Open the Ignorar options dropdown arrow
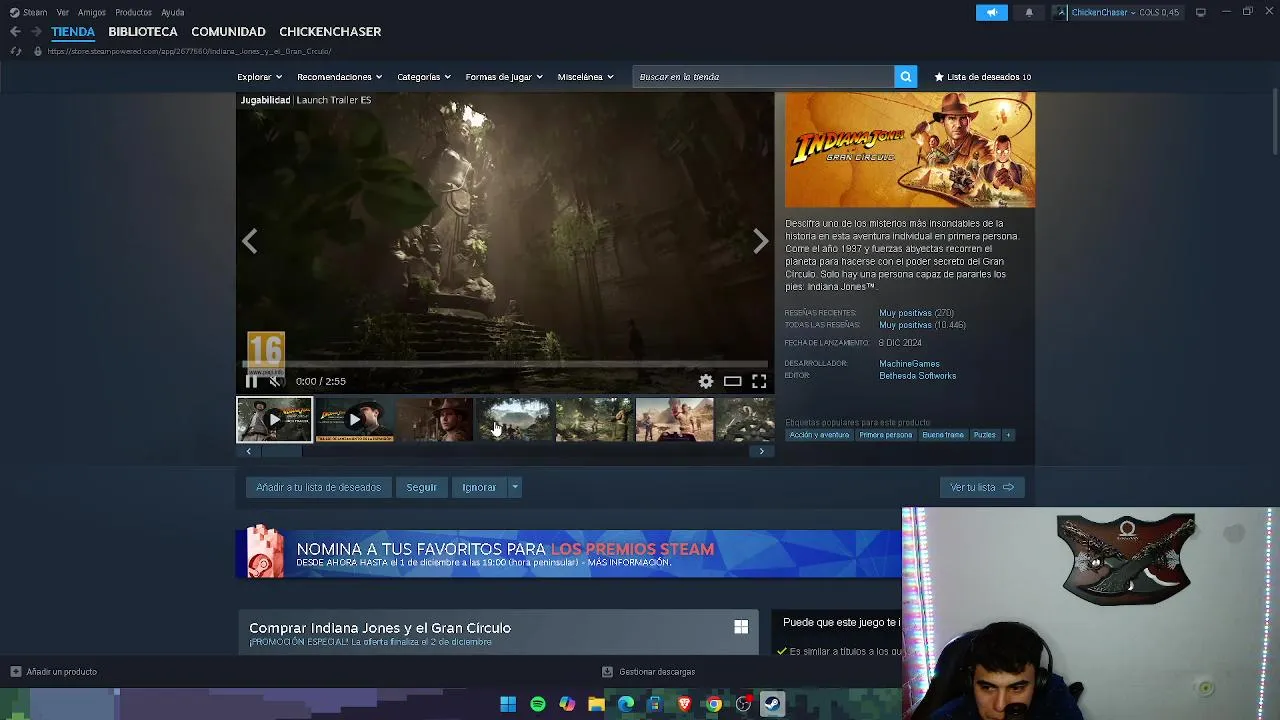Viewport: 1280px width, 720px height. pyautogui.click(x=515, y=487)
